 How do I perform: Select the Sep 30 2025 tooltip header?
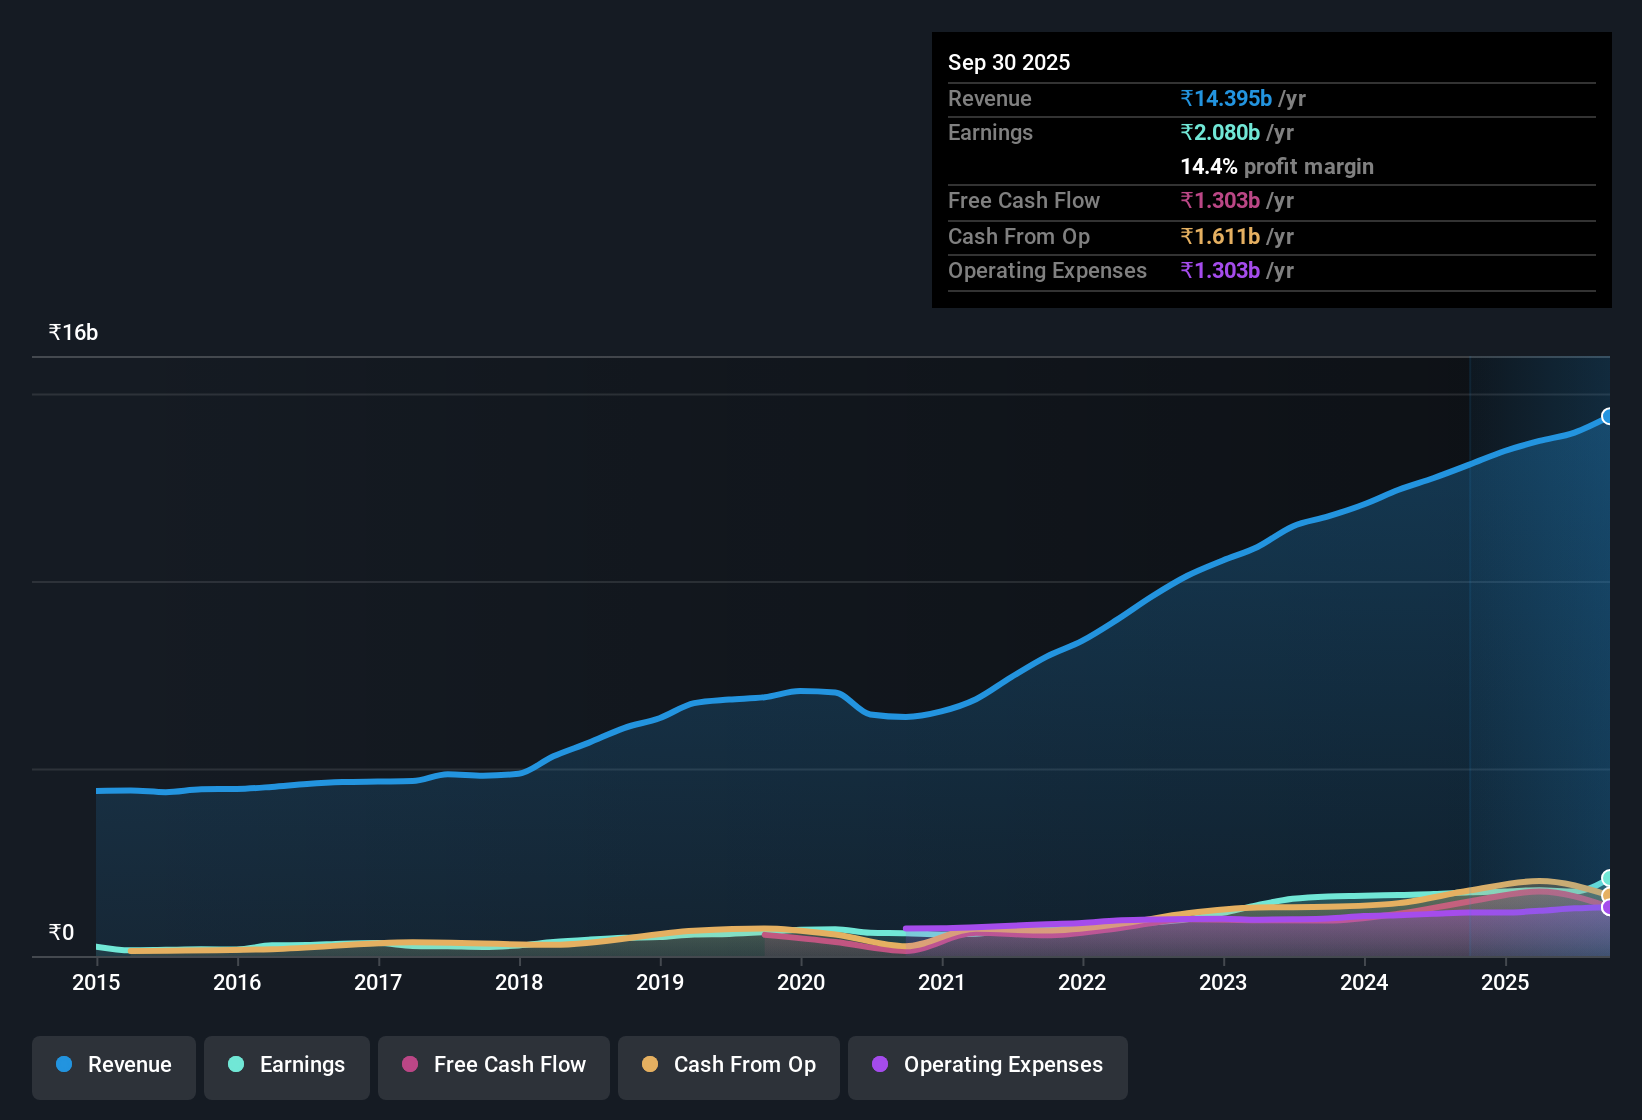pyautogui.click(x=1009, y=62)
